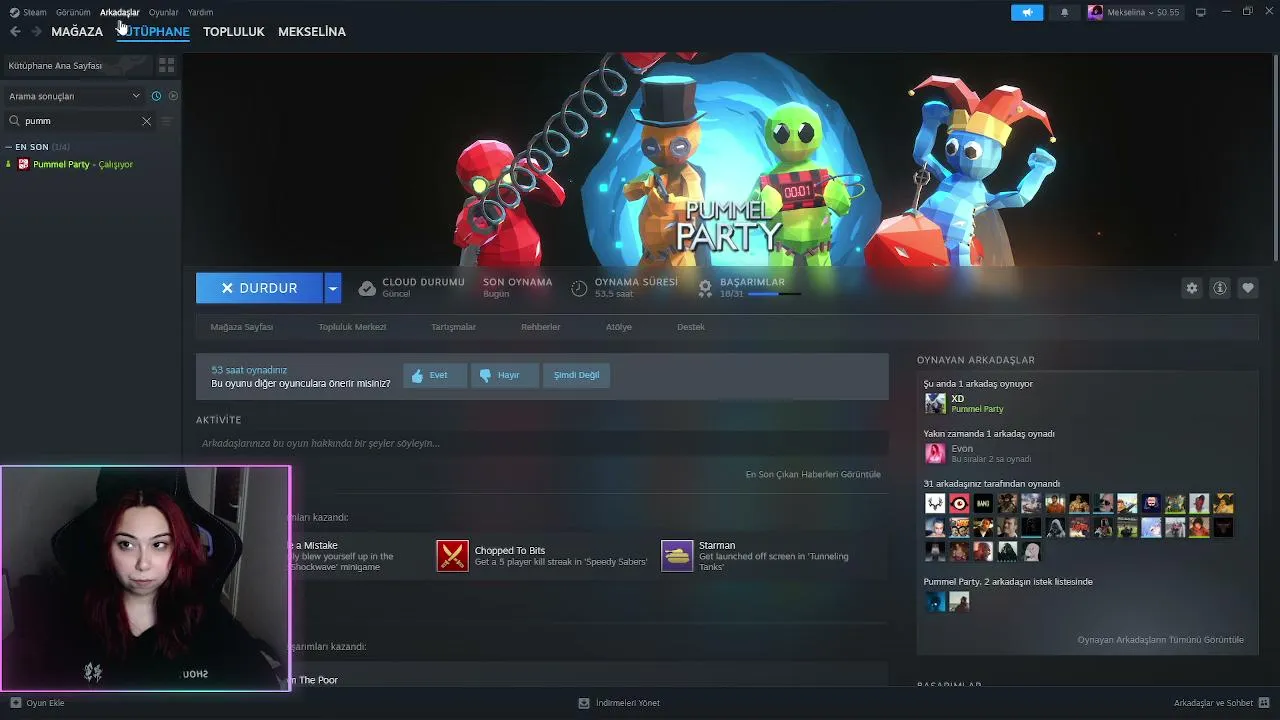This screenshot has width=1280, height=720.
Task: Toggle the sort-by-recent clock icon
Action: pyautogui.click(x=156, y=96)
